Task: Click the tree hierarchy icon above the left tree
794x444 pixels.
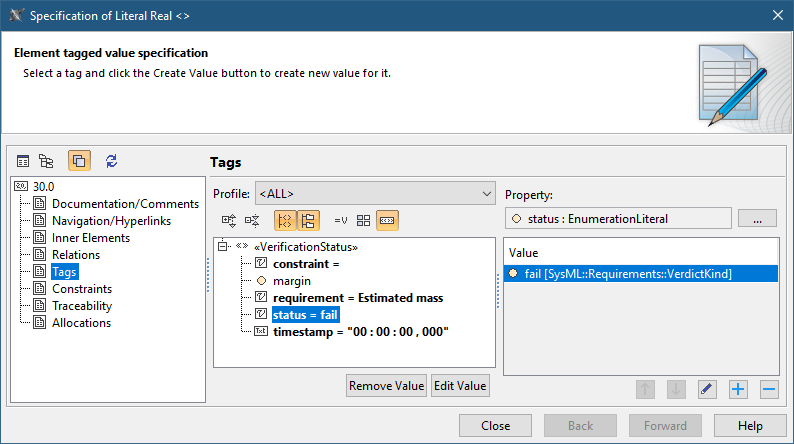Action: (x=46, y=161)
